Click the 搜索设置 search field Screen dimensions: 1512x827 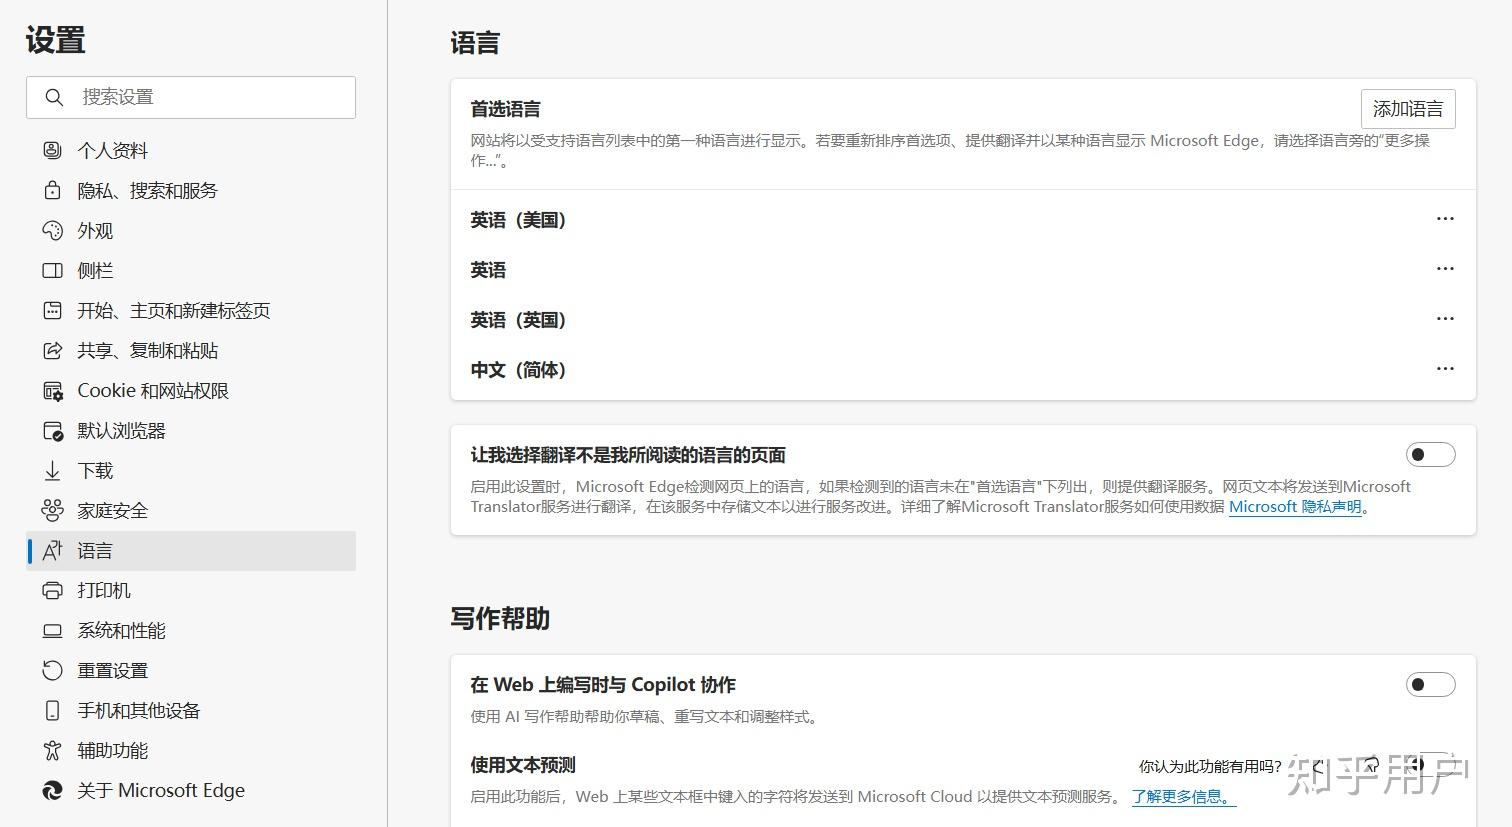pyautogui.click(x=191, y=97)
